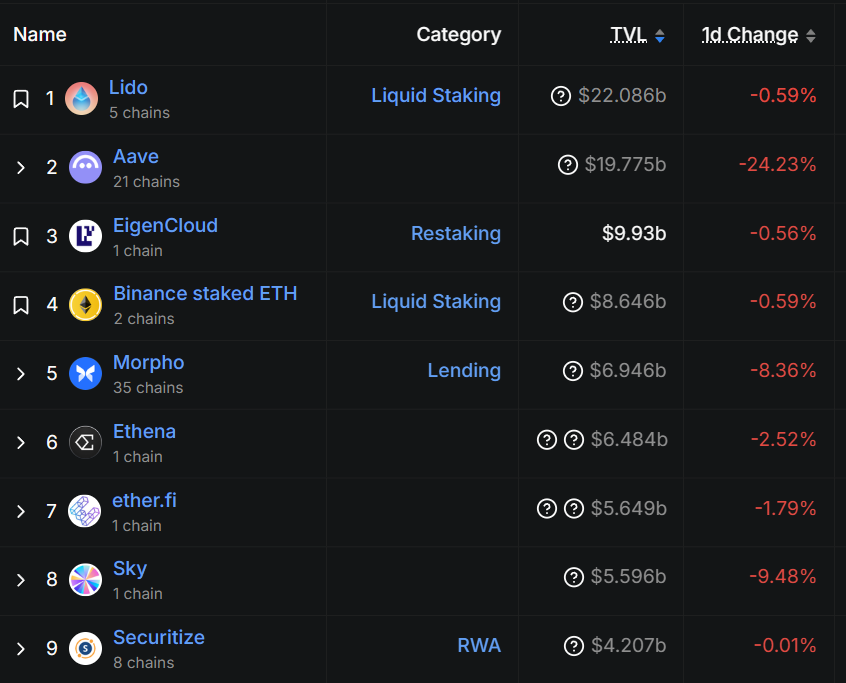This screenshot has height=683, width=846.
Task: Click the -2.52% change value
Action: point(783,440)
